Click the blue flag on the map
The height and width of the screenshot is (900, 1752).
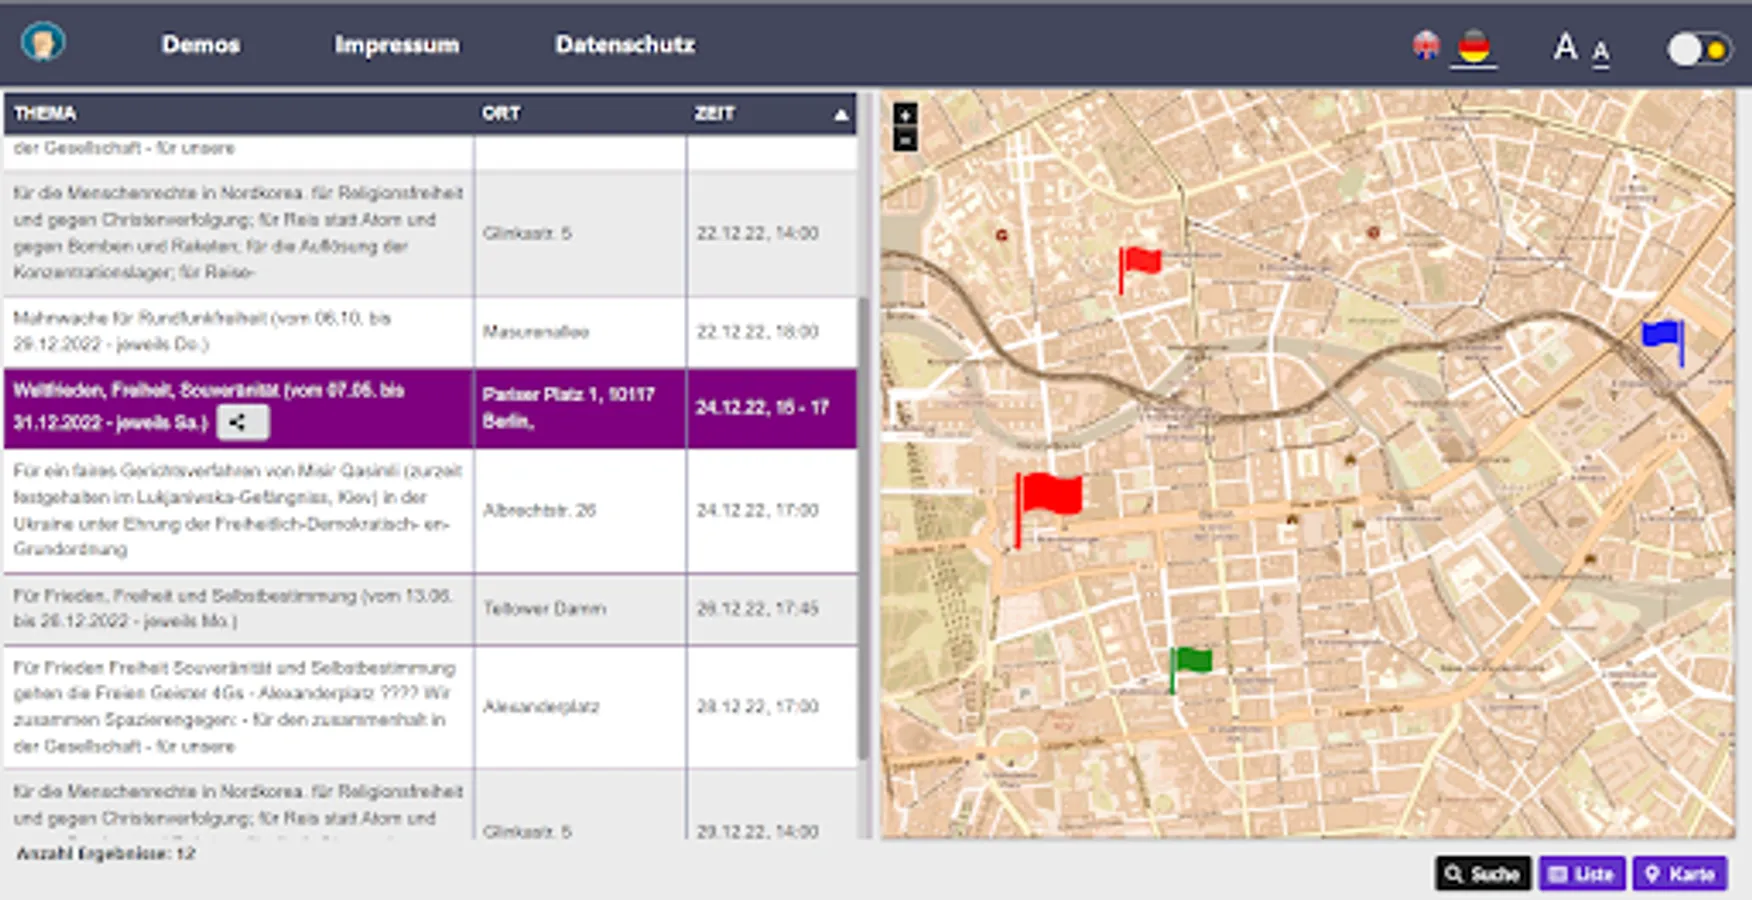click(x=1664, y=342)
